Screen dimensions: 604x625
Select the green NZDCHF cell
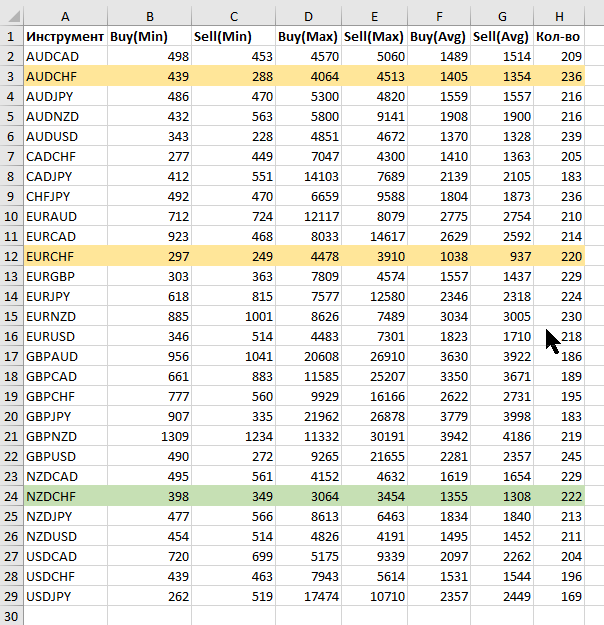[65, 496]
